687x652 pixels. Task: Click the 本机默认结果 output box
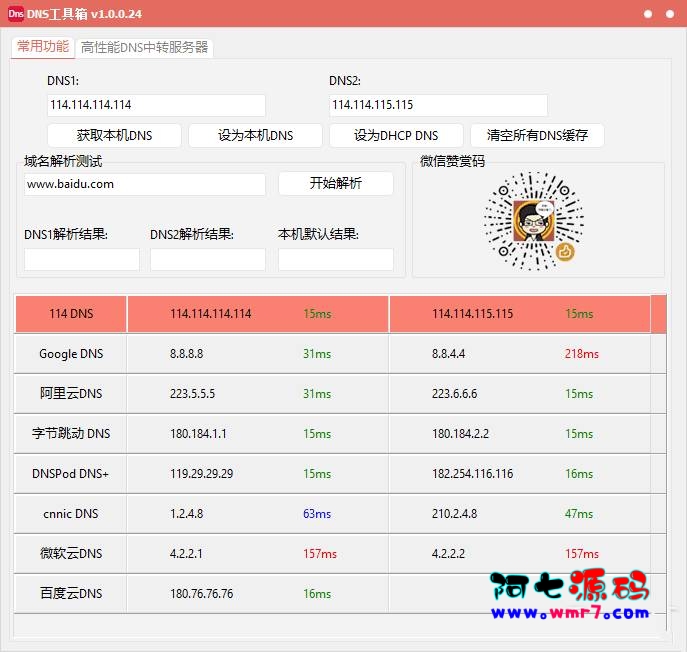pyautogui.click(x=336, y=259)
